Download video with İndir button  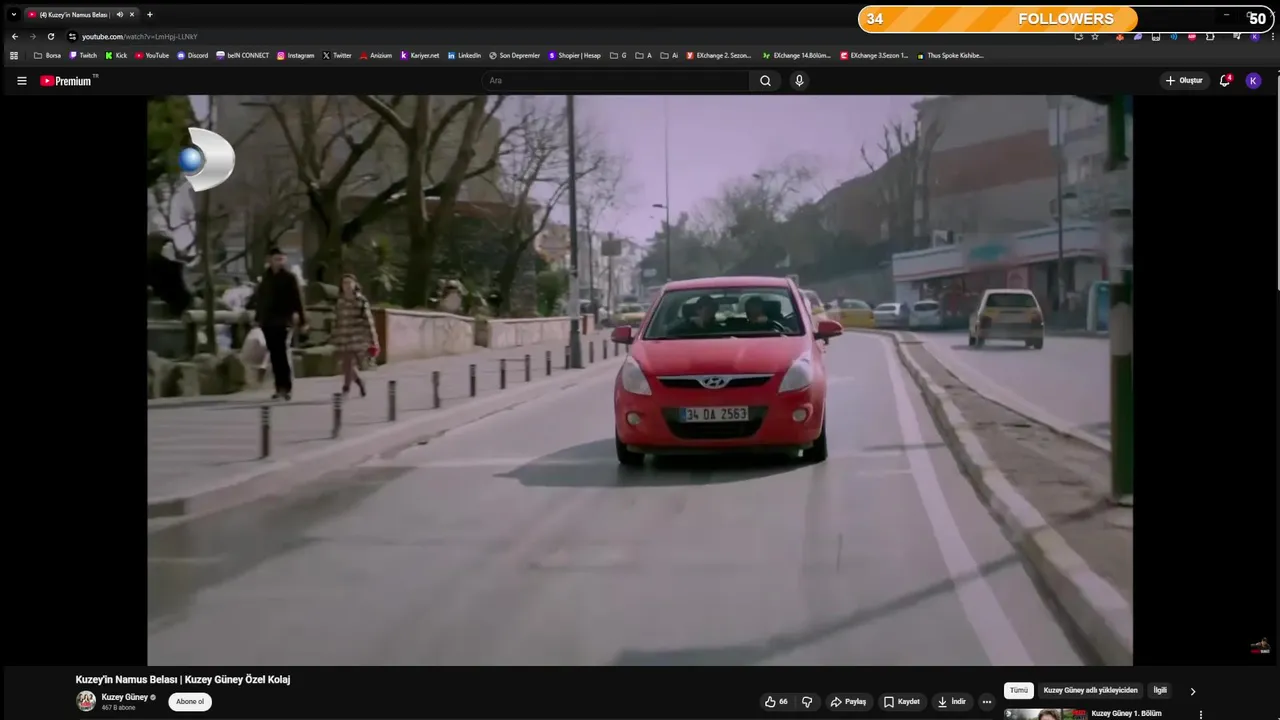point(952,702)
